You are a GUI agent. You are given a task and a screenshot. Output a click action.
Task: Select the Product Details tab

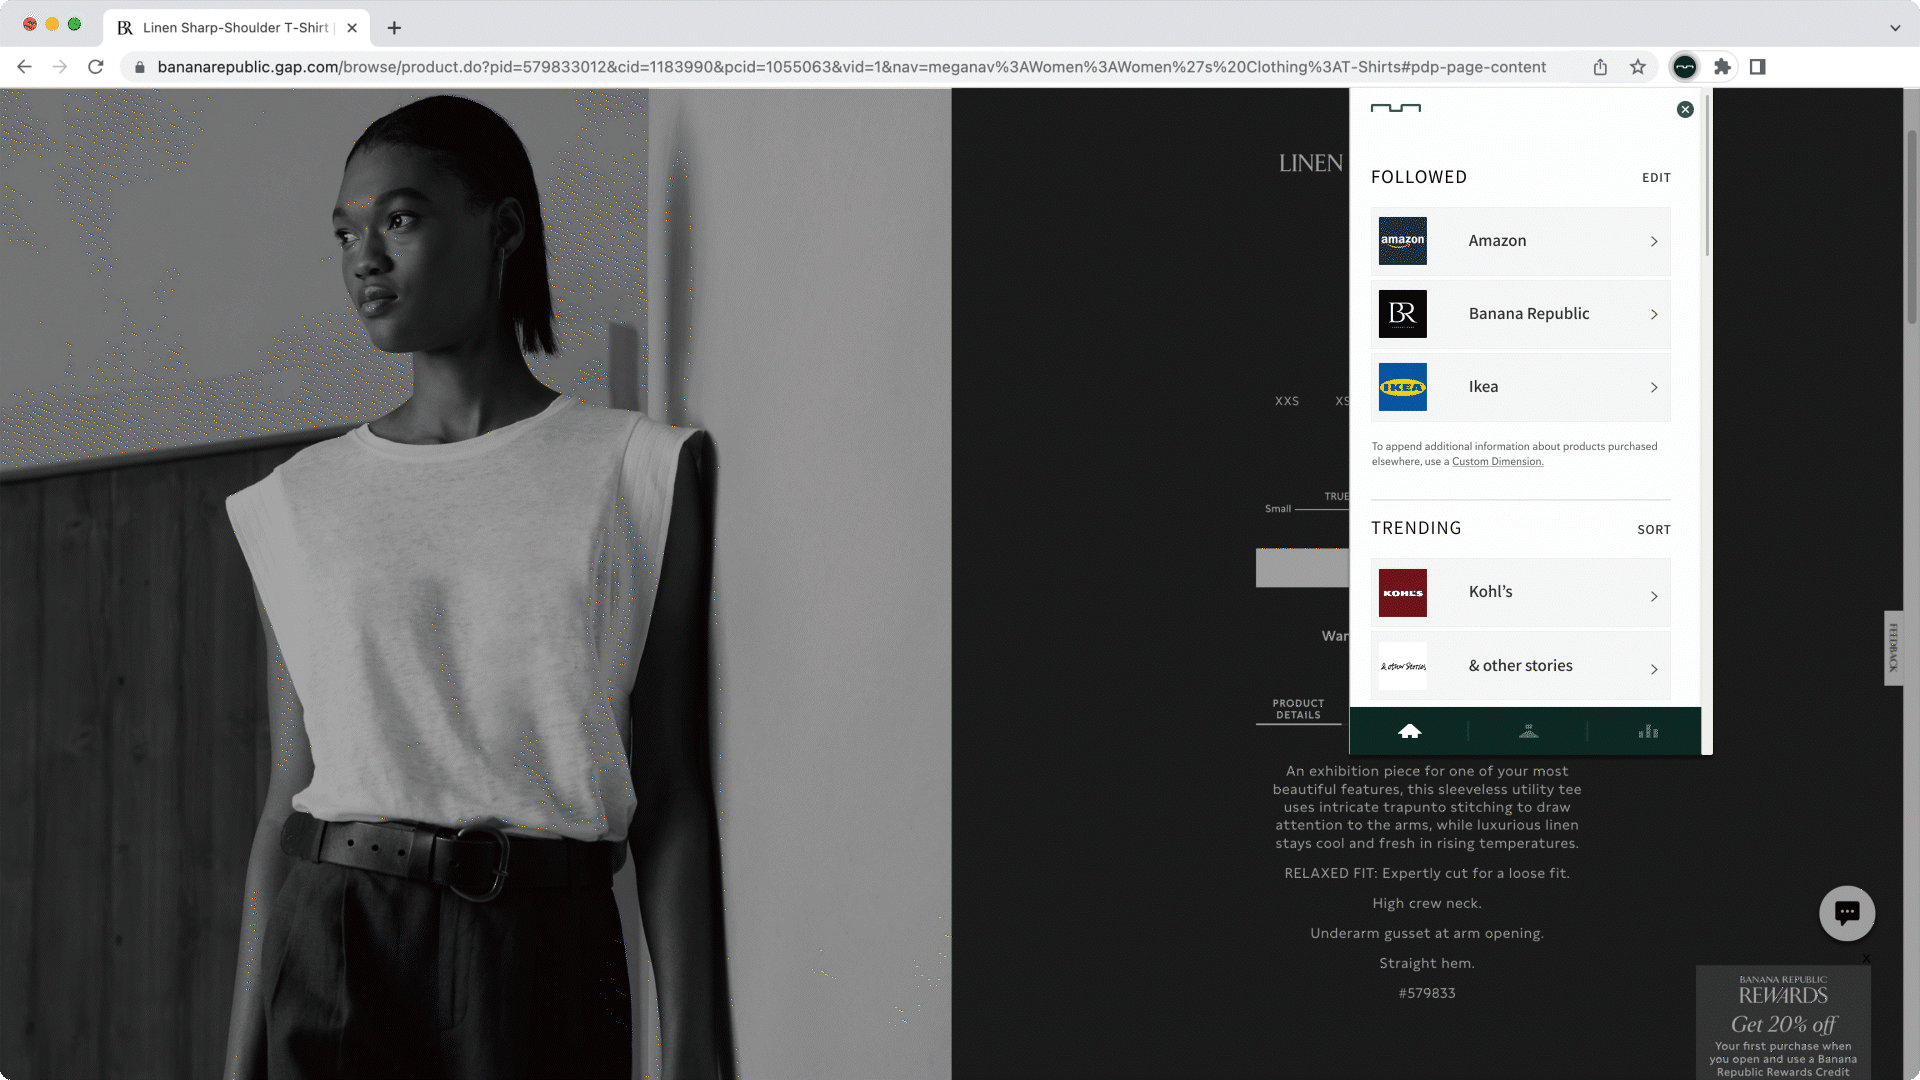pos(1298,709)
